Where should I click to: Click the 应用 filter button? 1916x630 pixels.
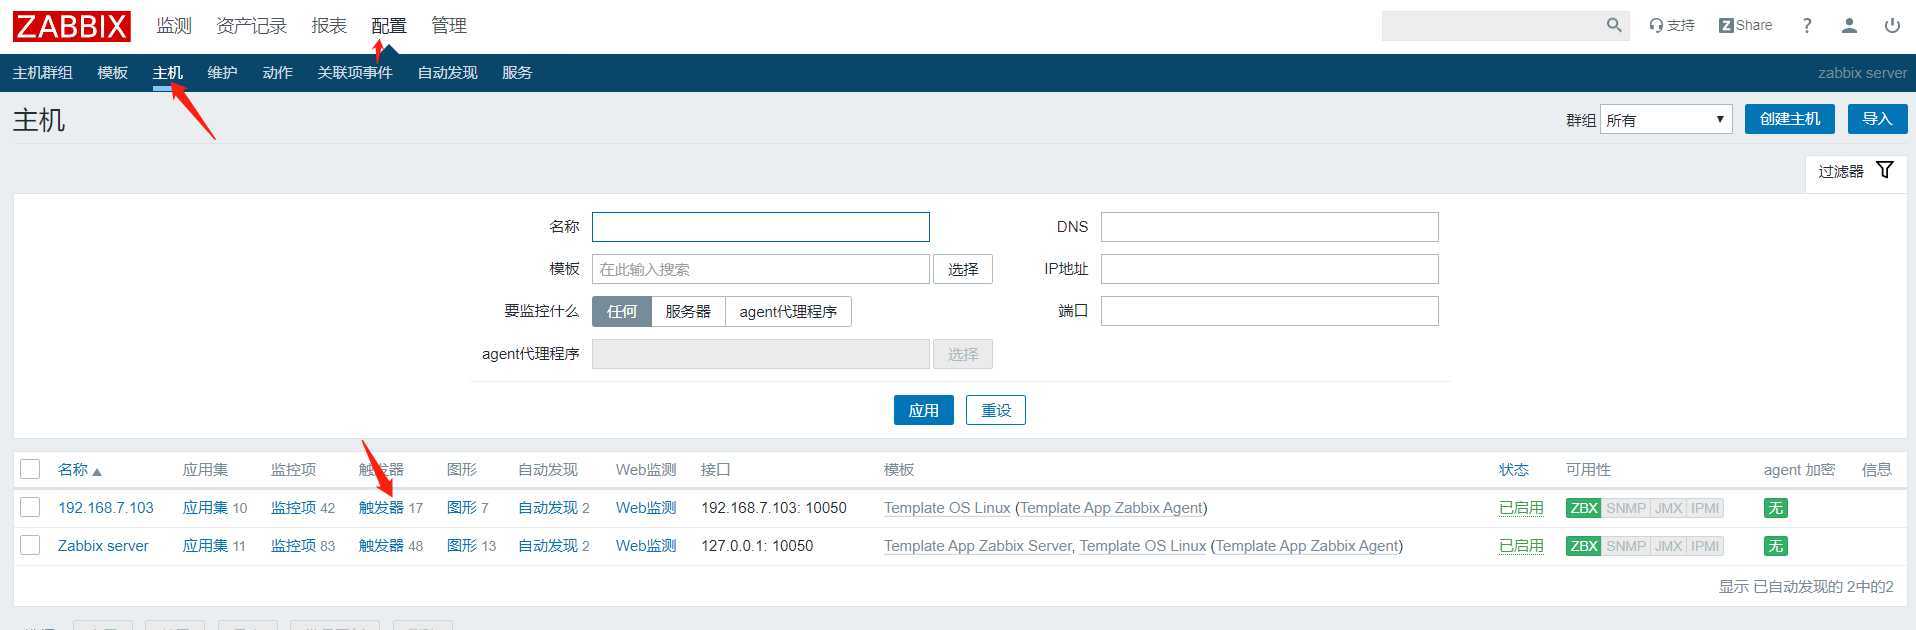(x=923, y=410)
